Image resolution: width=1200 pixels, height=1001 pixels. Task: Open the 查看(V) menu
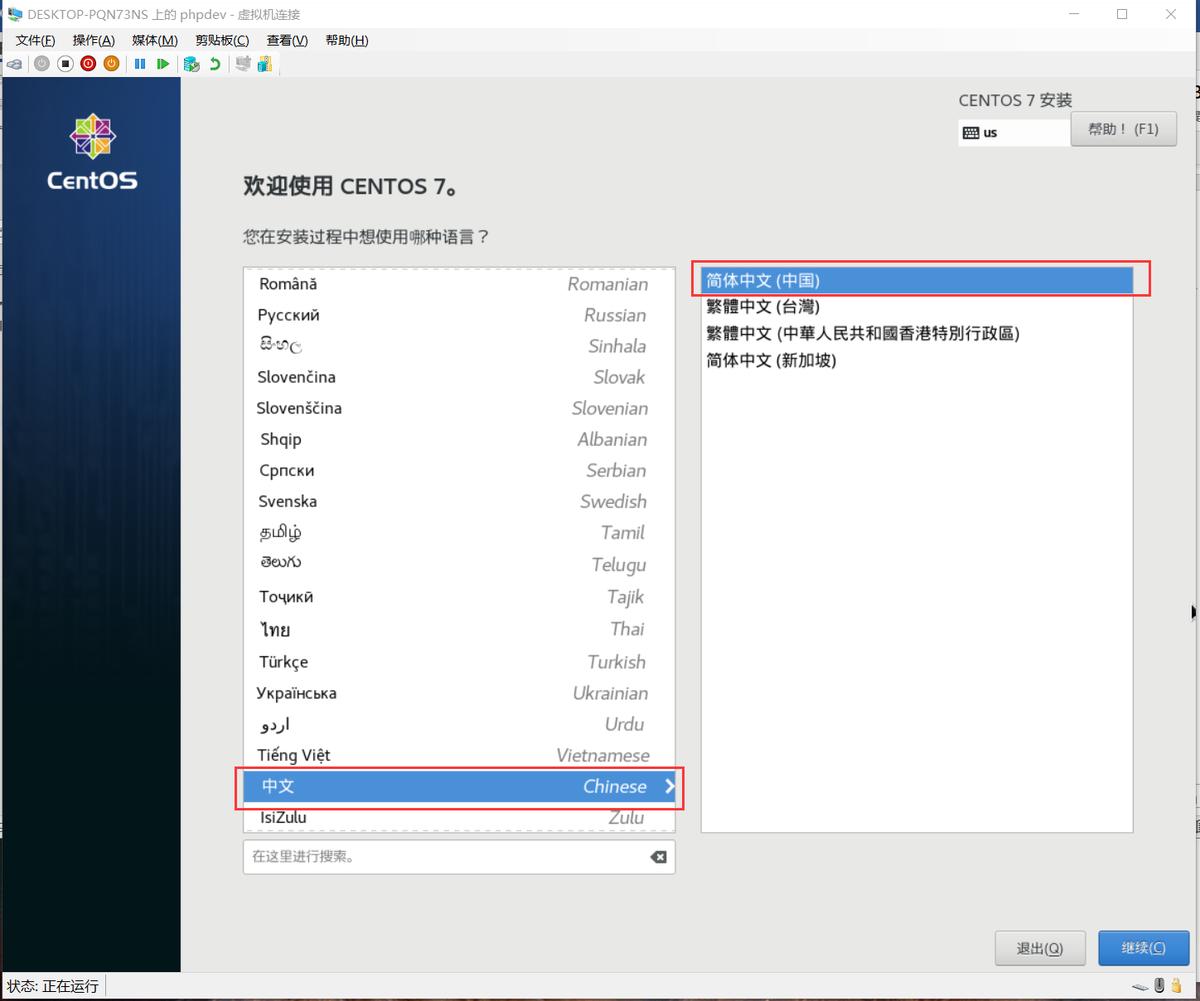coord(288,40)
